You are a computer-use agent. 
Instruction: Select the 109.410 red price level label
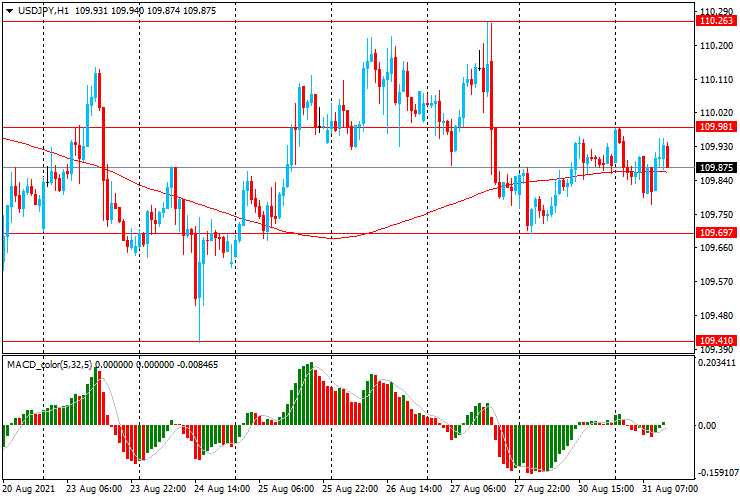[716, 340]
